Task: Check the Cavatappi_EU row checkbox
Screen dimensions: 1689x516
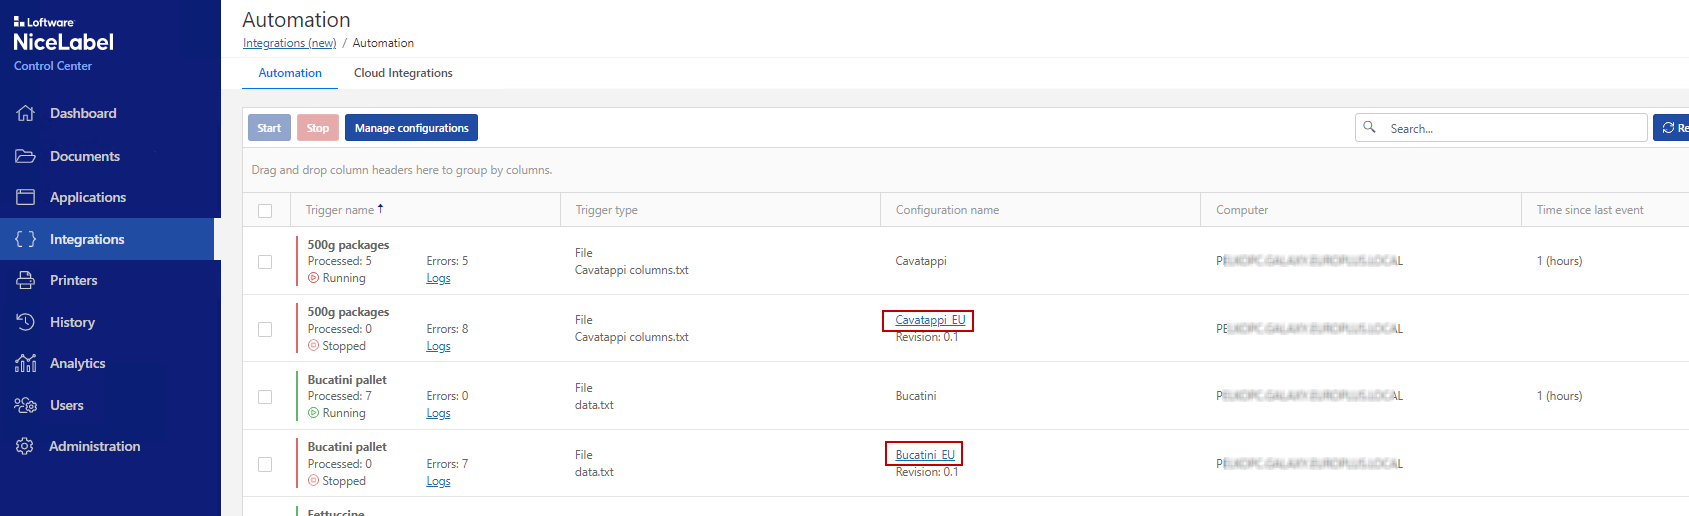Action: [265, 329]
